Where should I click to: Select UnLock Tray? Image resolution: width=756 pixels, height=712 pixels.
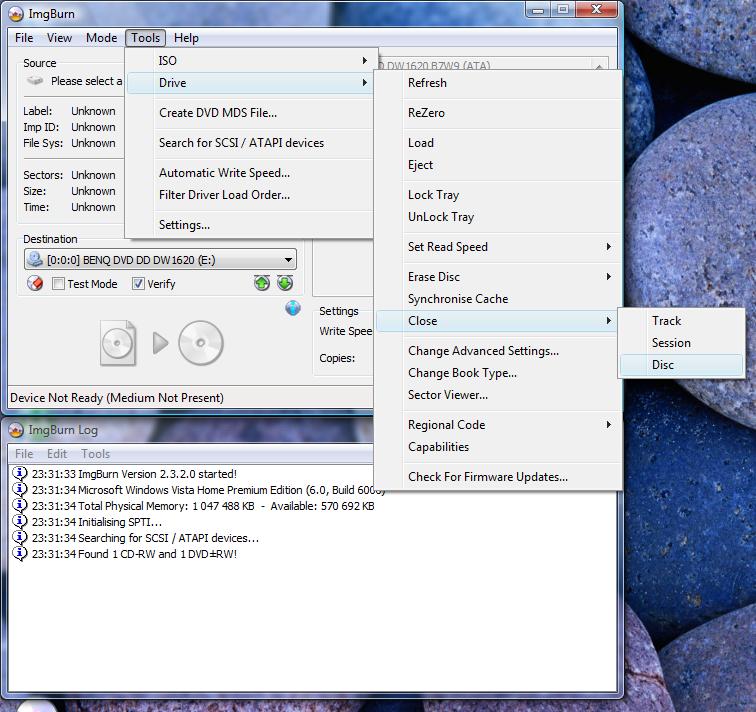(499, 217)
